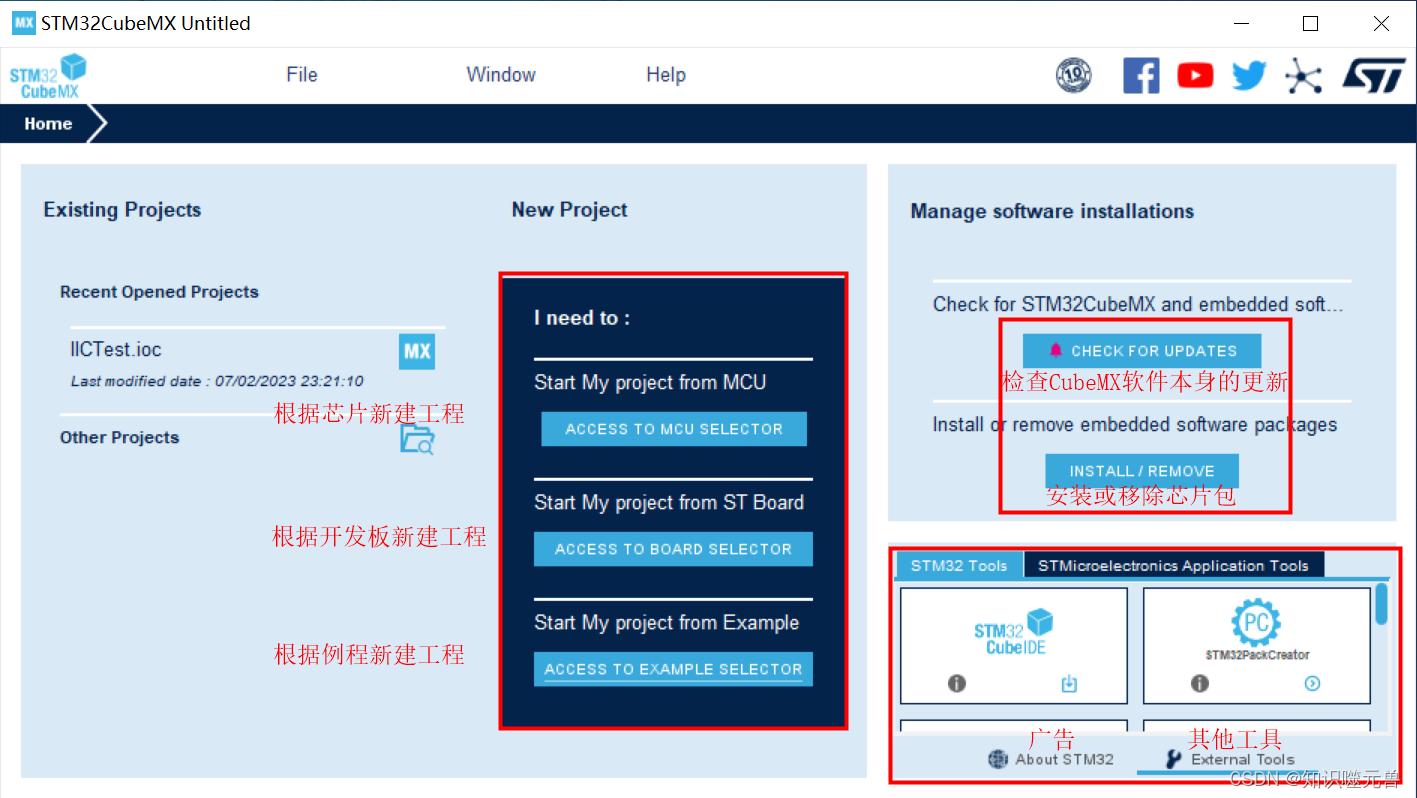The height and width of the screenshot is (798, 1417).
Task: Maximize the STM32CubeMX window
Action: [x=1310, y=24]
